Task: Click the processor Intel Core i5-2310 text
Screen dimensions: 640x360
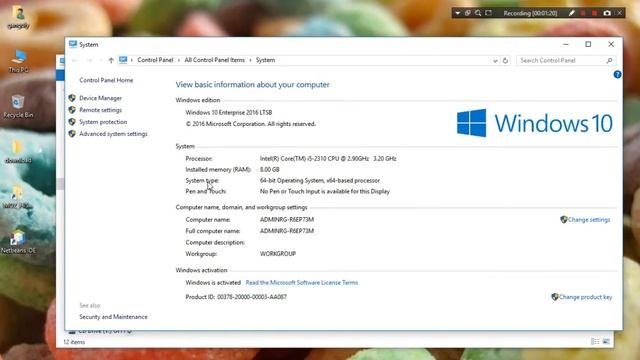Action: [328, 158]
